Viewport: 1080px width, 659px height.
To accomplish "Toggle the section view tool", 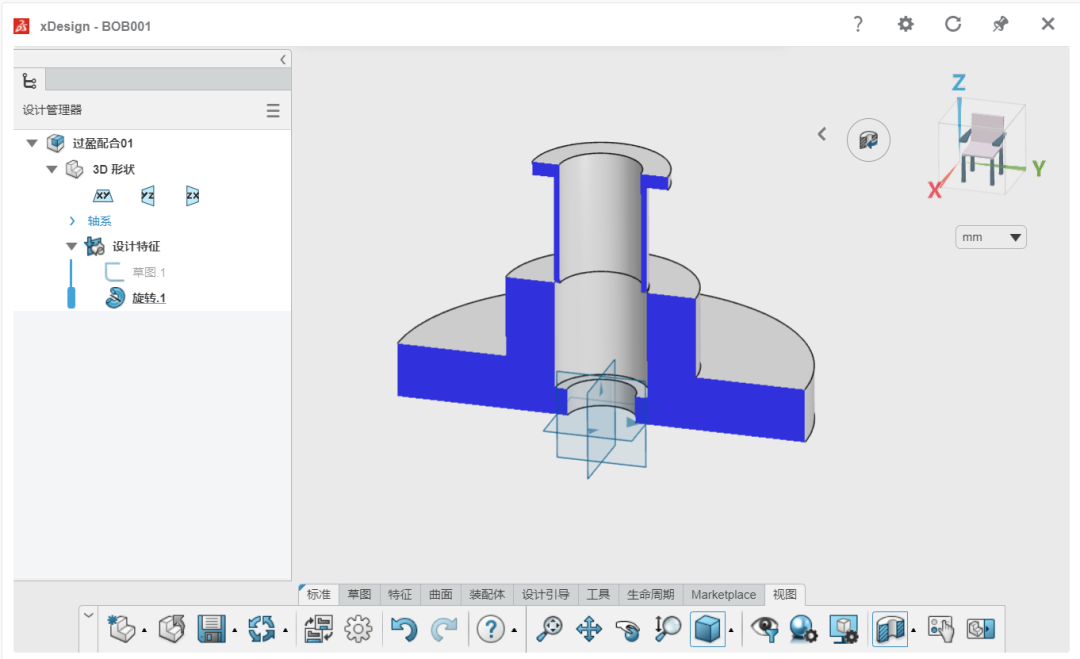I will (x=890, y=629).
